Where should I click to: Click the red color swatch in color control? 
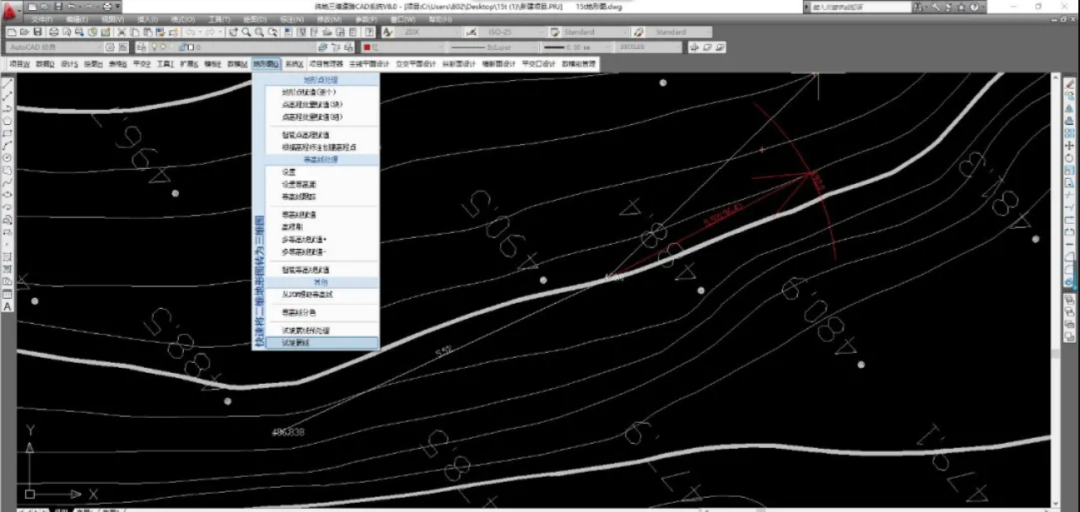[367, 48]
